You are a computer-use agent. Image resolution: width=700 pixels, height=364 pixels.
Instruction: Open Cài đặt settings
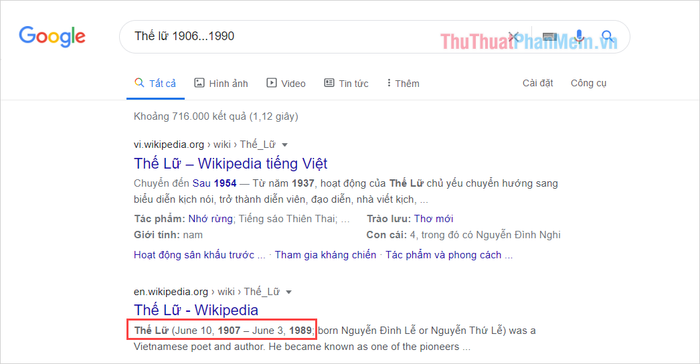pos(538,83)
